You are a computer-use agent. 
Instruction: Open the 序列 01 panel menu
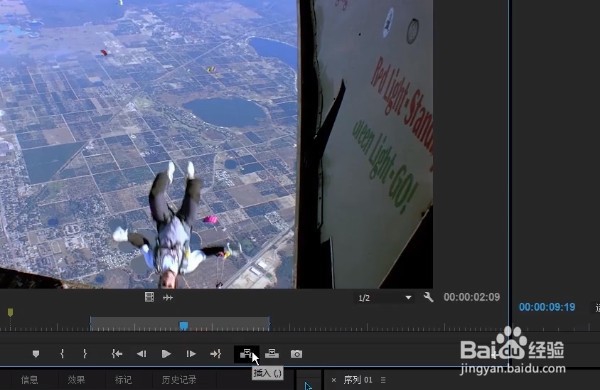383,380
